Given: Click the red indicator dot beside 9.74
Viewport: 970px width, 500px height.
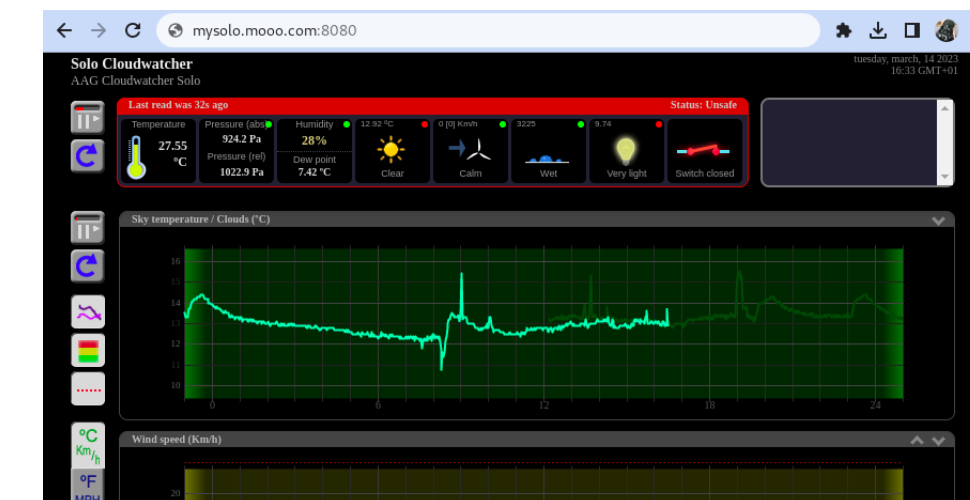Looking at the screenshot, I should click(658, 124).
